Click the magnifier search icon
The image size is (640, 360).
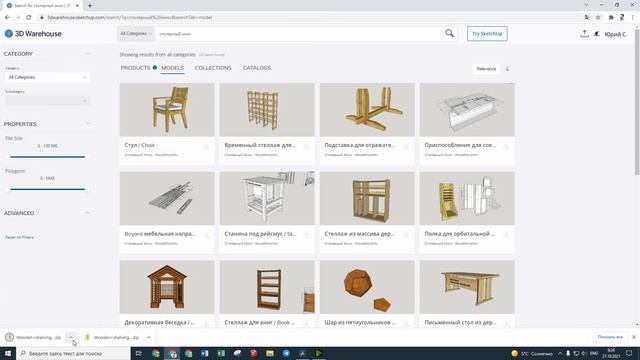449,33
